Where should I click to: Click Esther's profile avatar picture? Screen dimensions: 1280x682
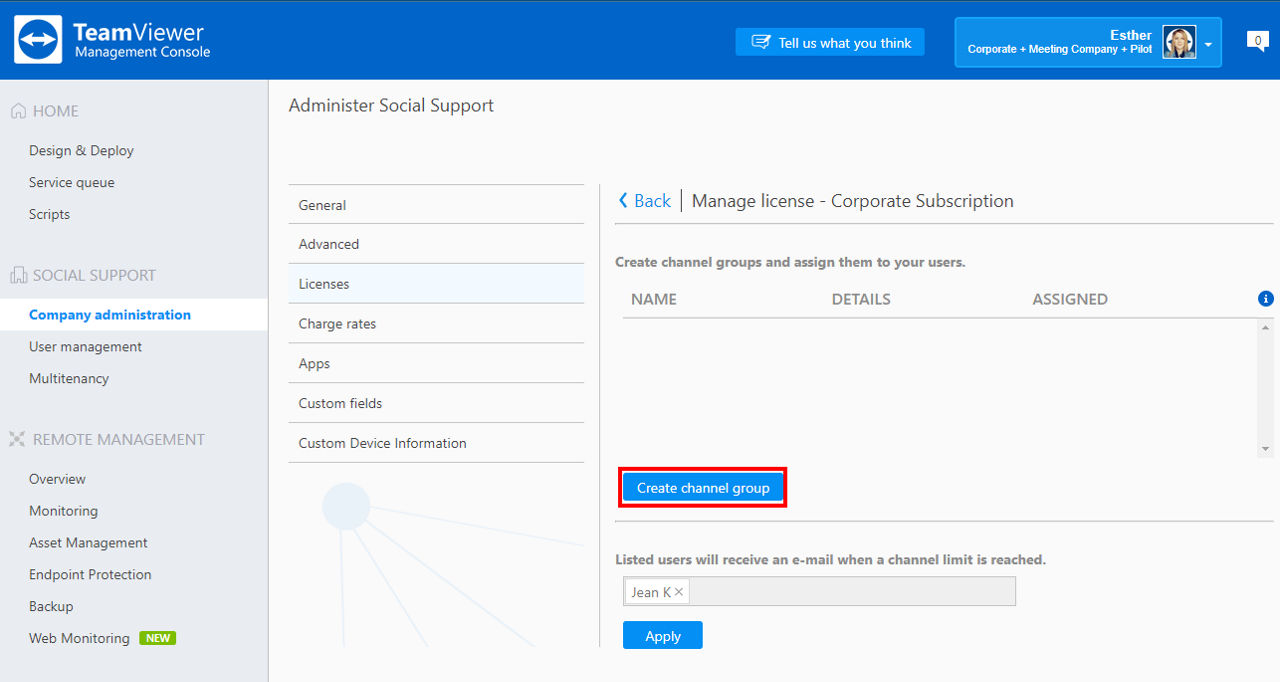(1179, 42)
